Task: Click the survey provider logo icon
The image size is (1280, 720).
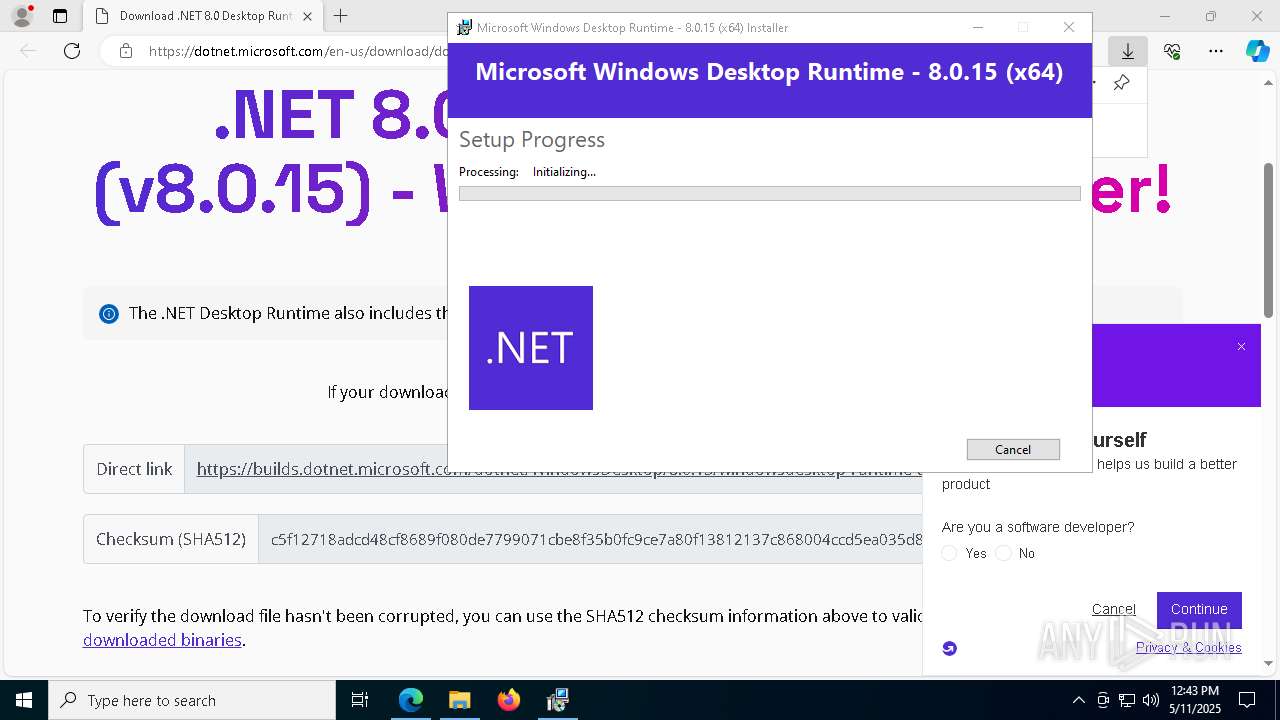Action: (950, 648)
